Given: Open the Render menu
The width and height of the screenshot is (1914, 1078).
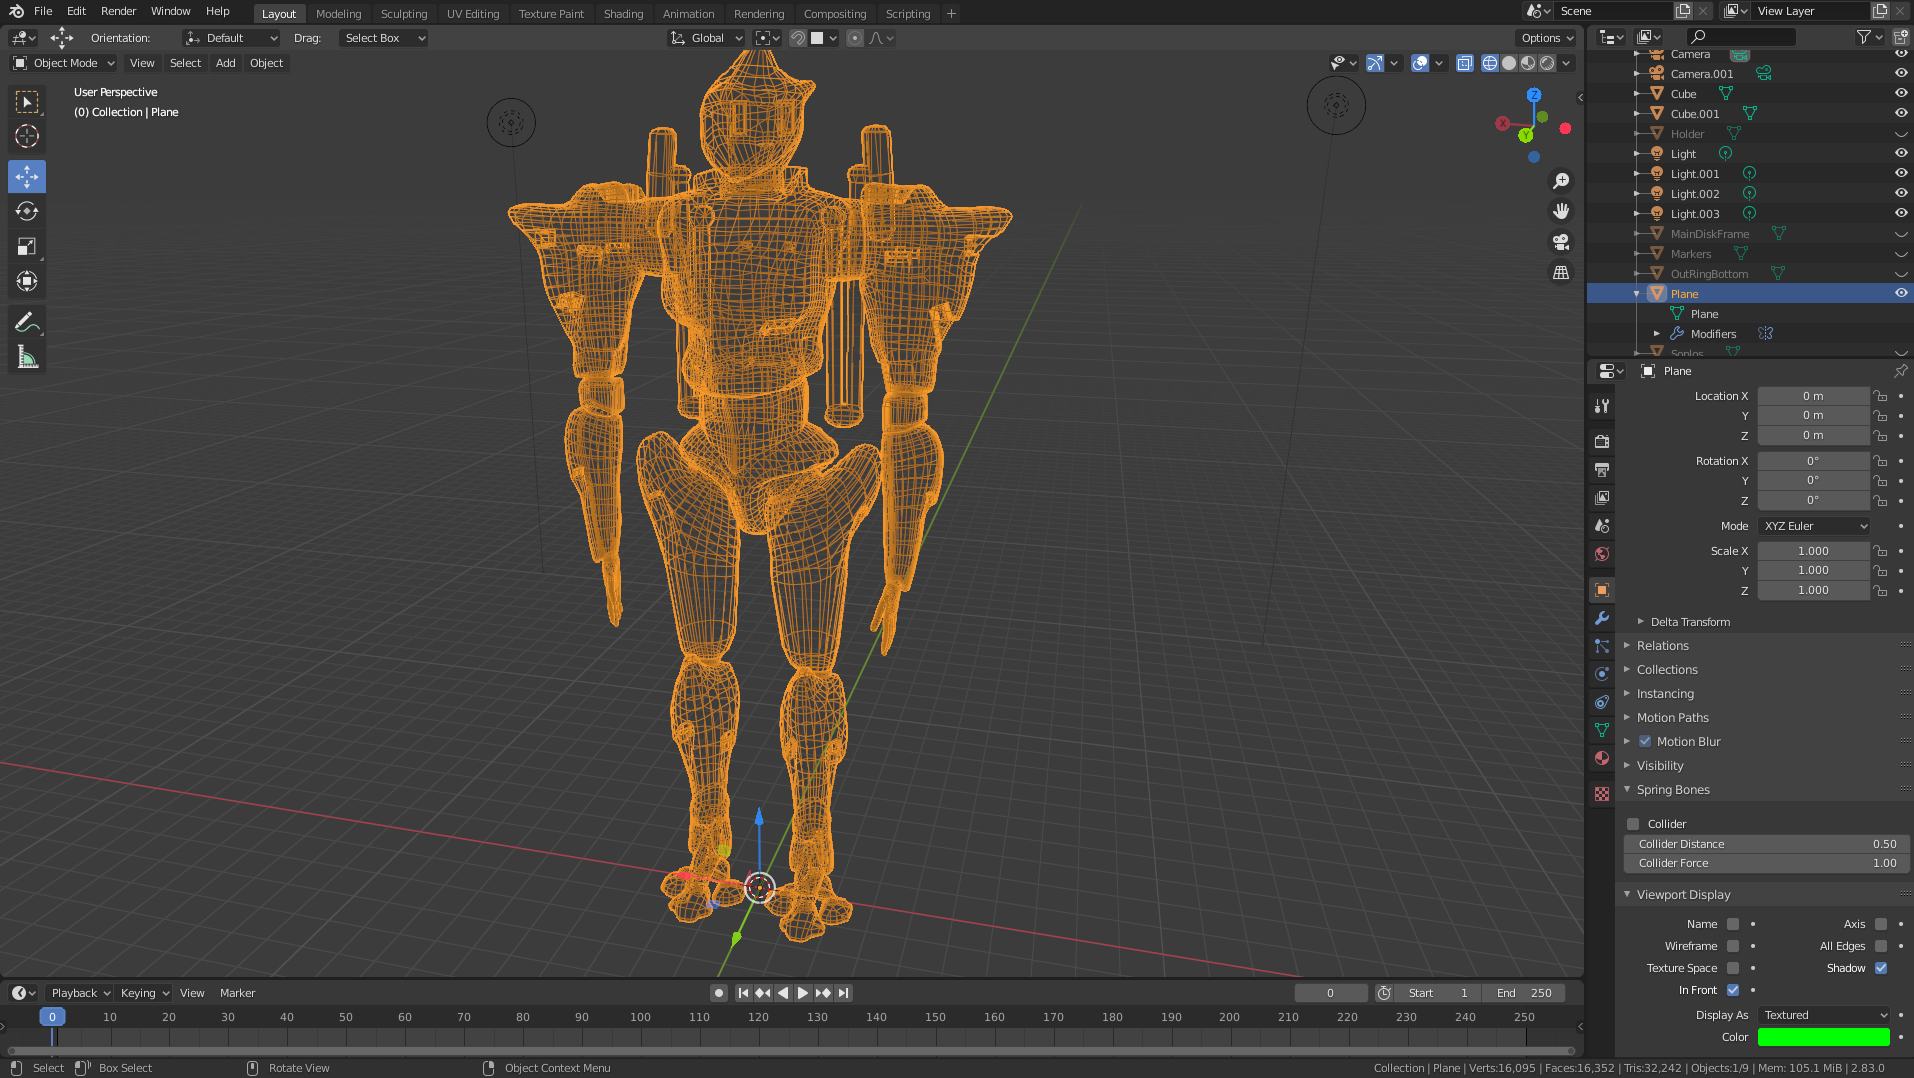Looking at the screenshot, I should click(118, 11).
